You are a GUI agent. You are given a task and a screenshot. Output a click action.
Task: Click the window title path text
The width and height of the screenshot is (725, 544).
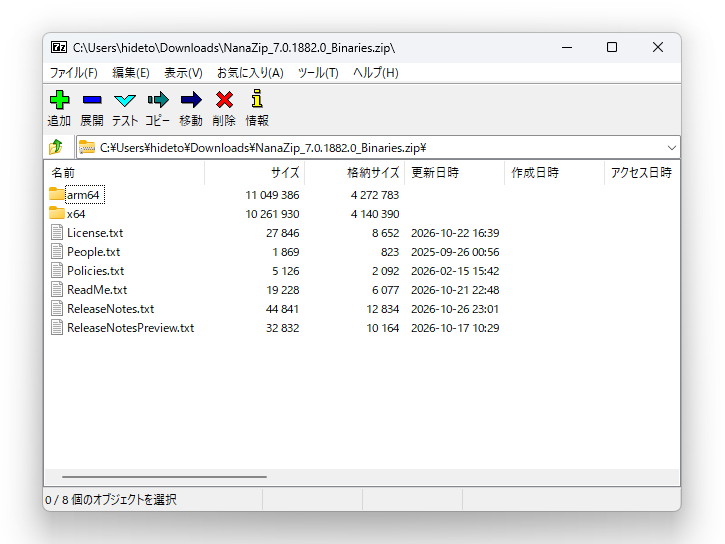pyautogui.click(x=234, y=48)
